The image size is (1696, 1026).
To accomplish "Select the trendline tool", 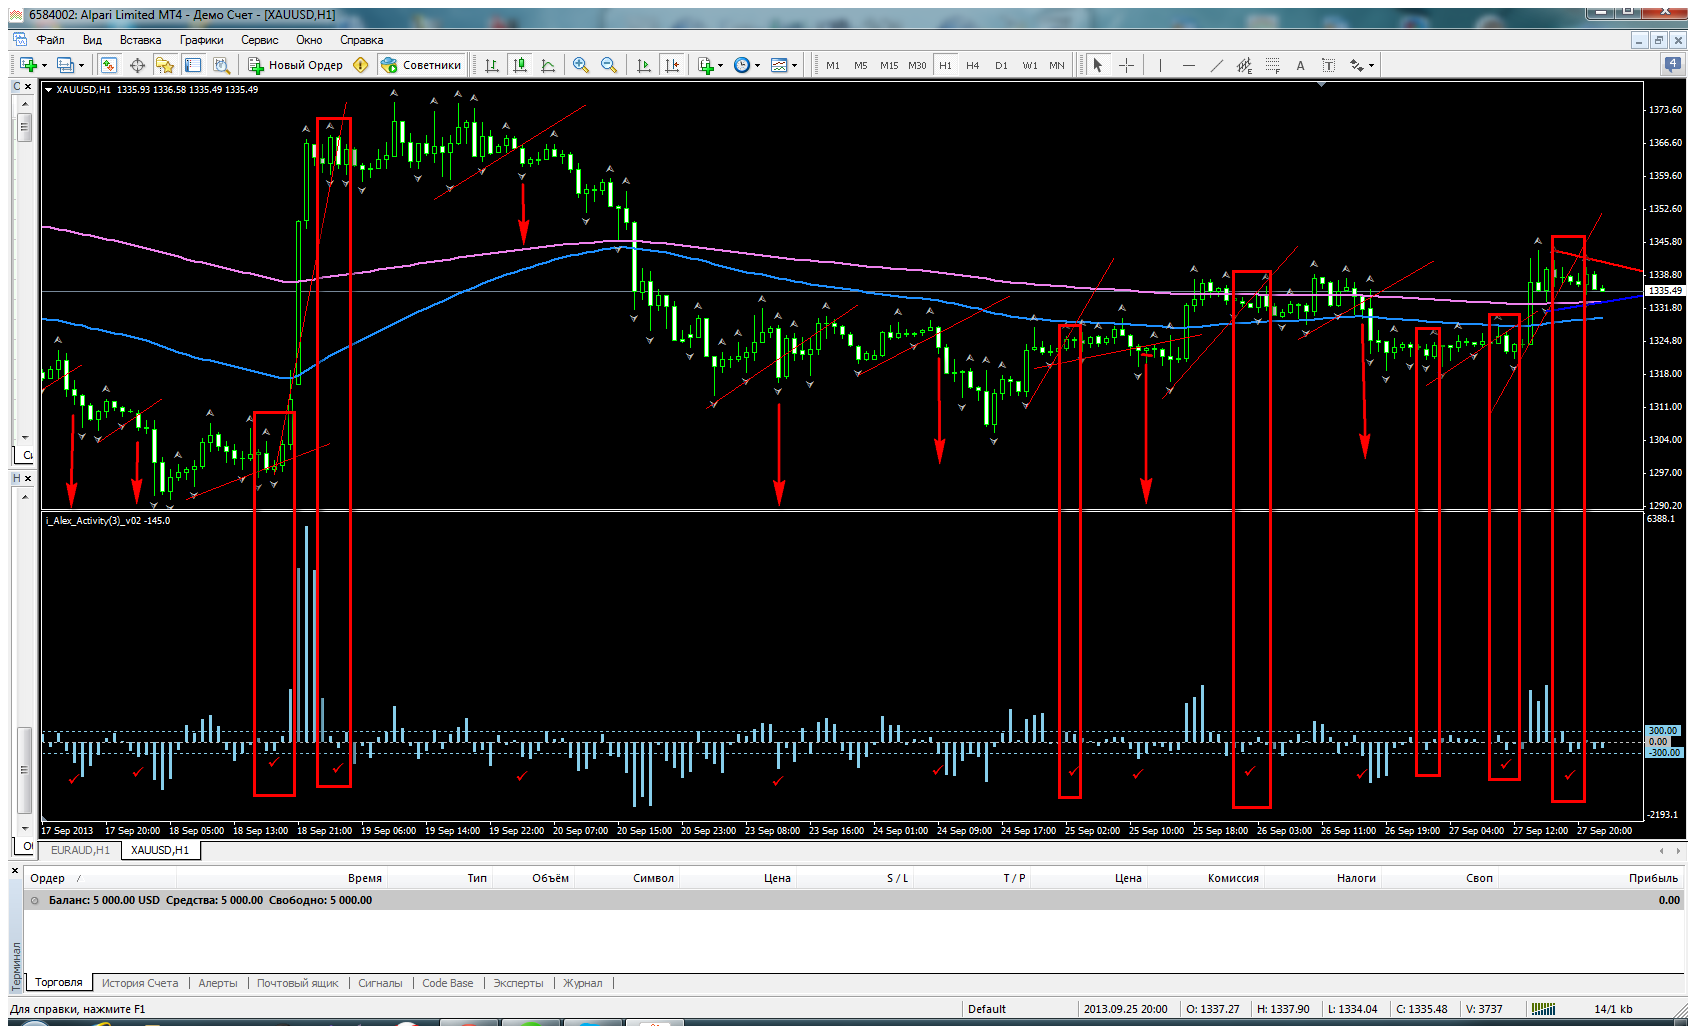I will [1216, 65].
